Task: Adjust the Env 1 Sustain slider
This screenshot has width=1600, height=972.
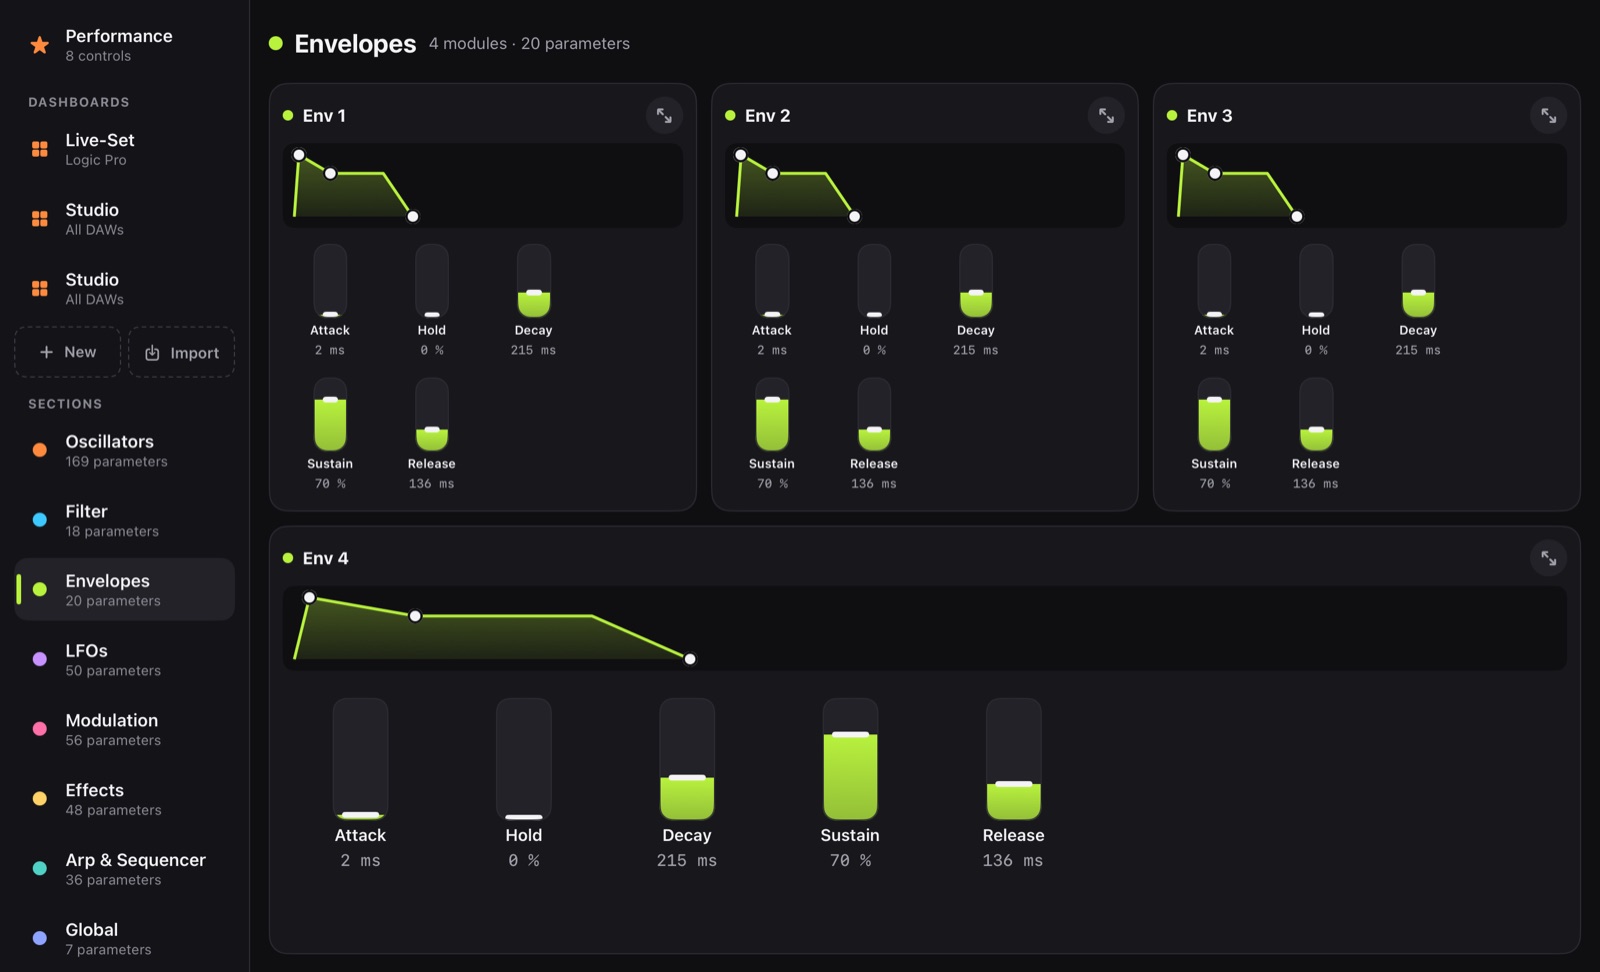Action: 330,415
